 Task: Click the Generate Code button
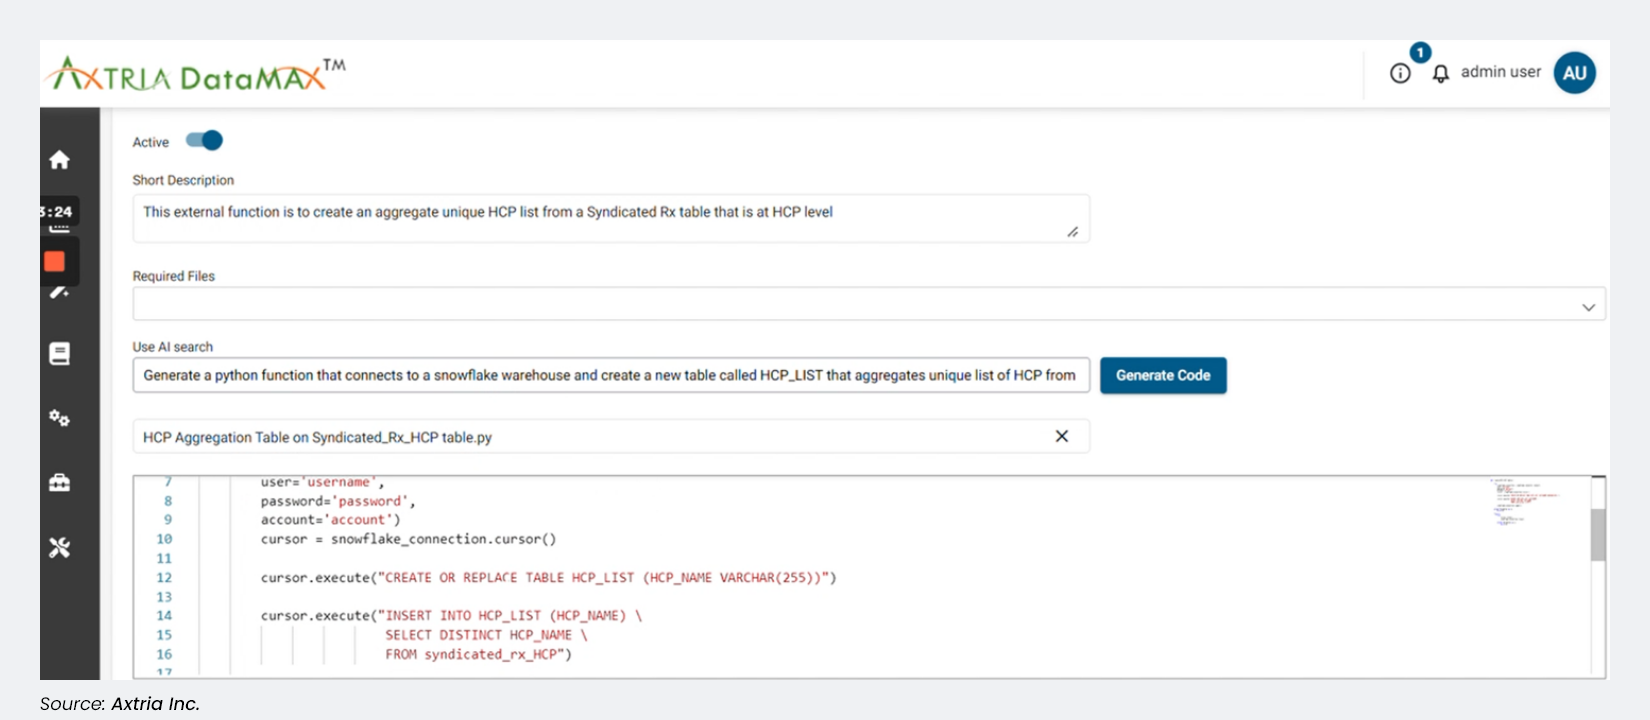[x=1163, y=376]
